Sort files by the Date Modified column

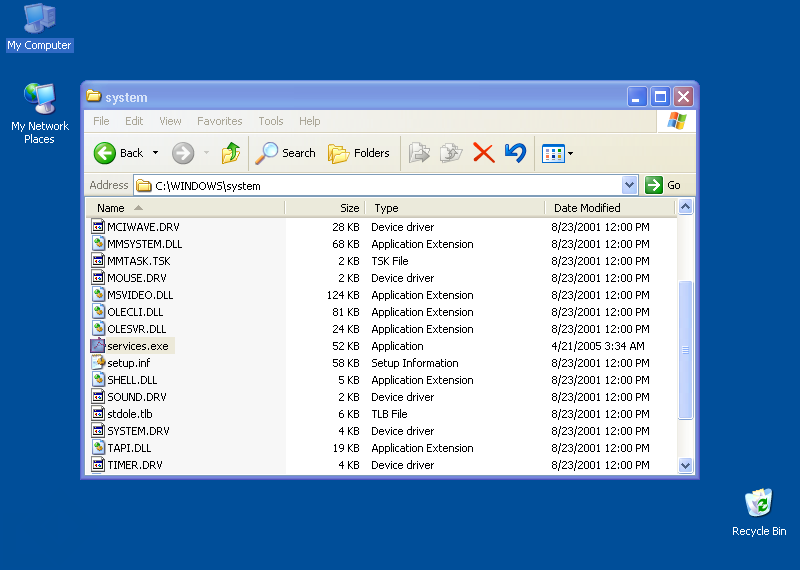click(587, 208)
